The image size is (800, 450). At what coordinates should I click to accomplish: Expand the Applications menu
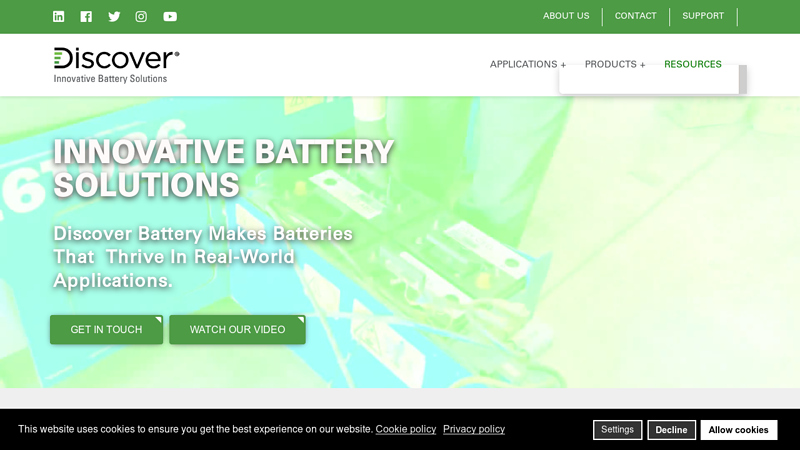(x=528, y=64)
